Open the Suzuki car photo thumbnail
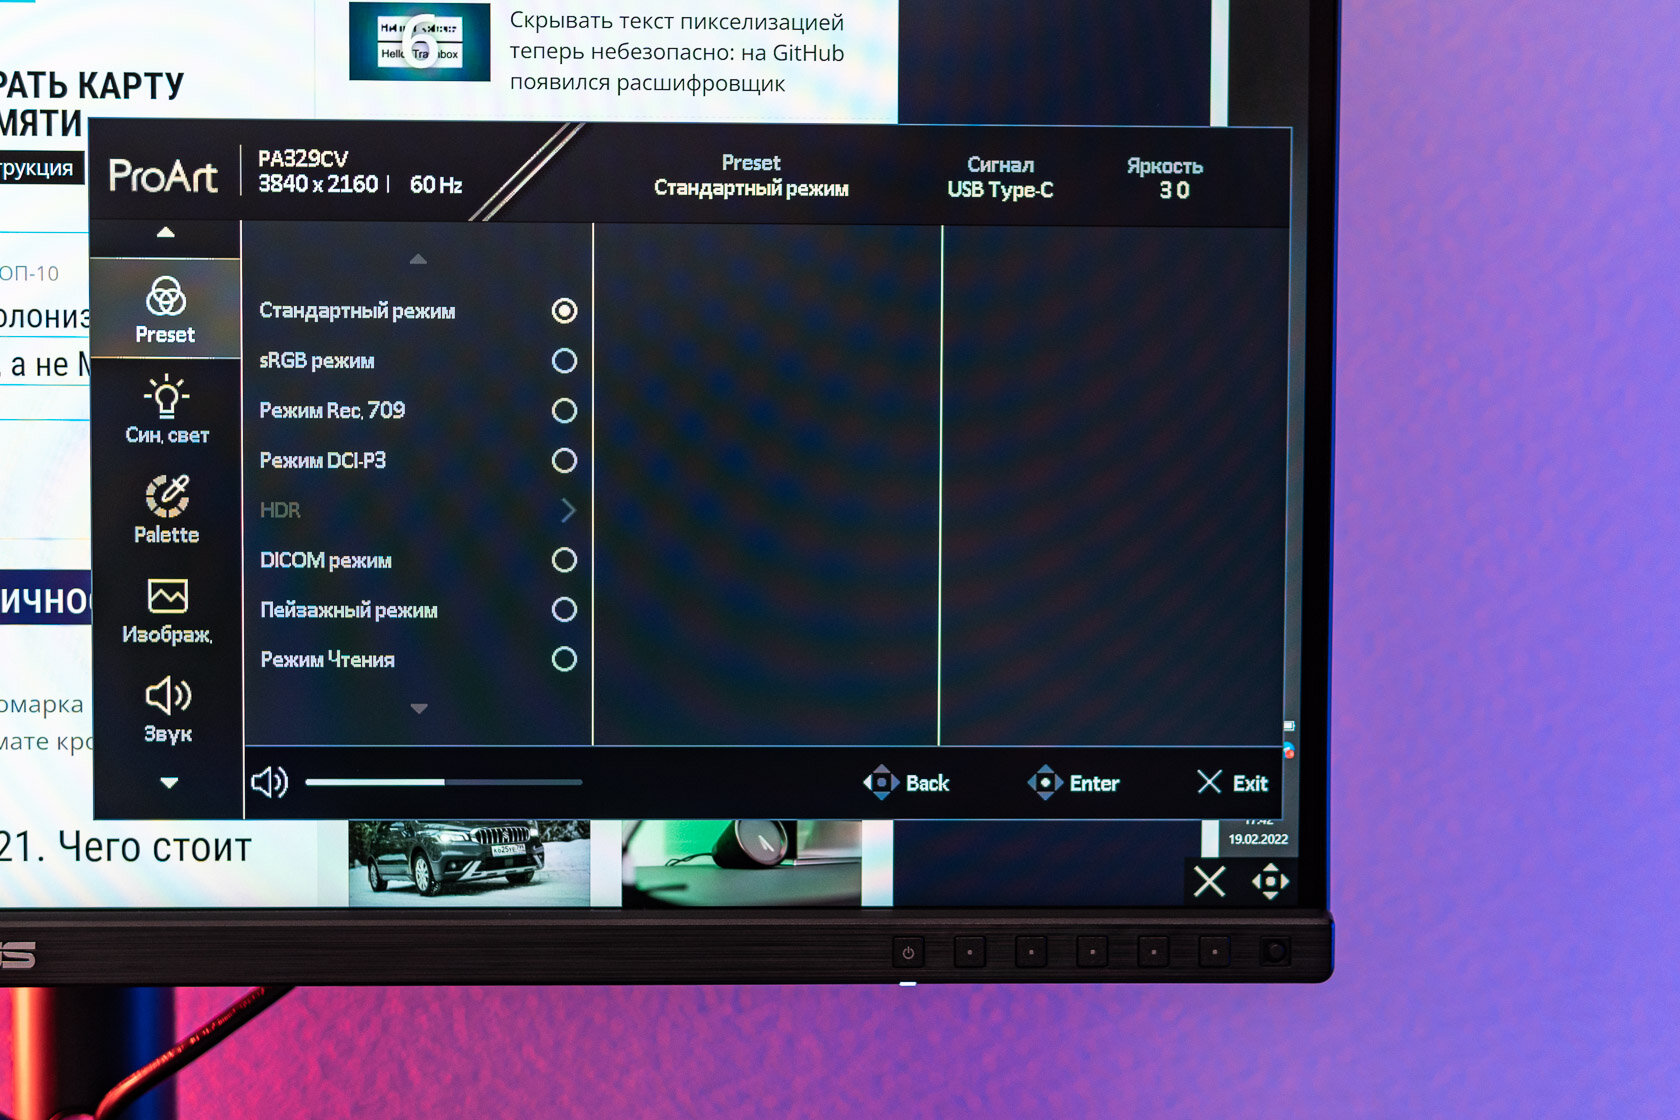1680x1120 pixels. 469,863
